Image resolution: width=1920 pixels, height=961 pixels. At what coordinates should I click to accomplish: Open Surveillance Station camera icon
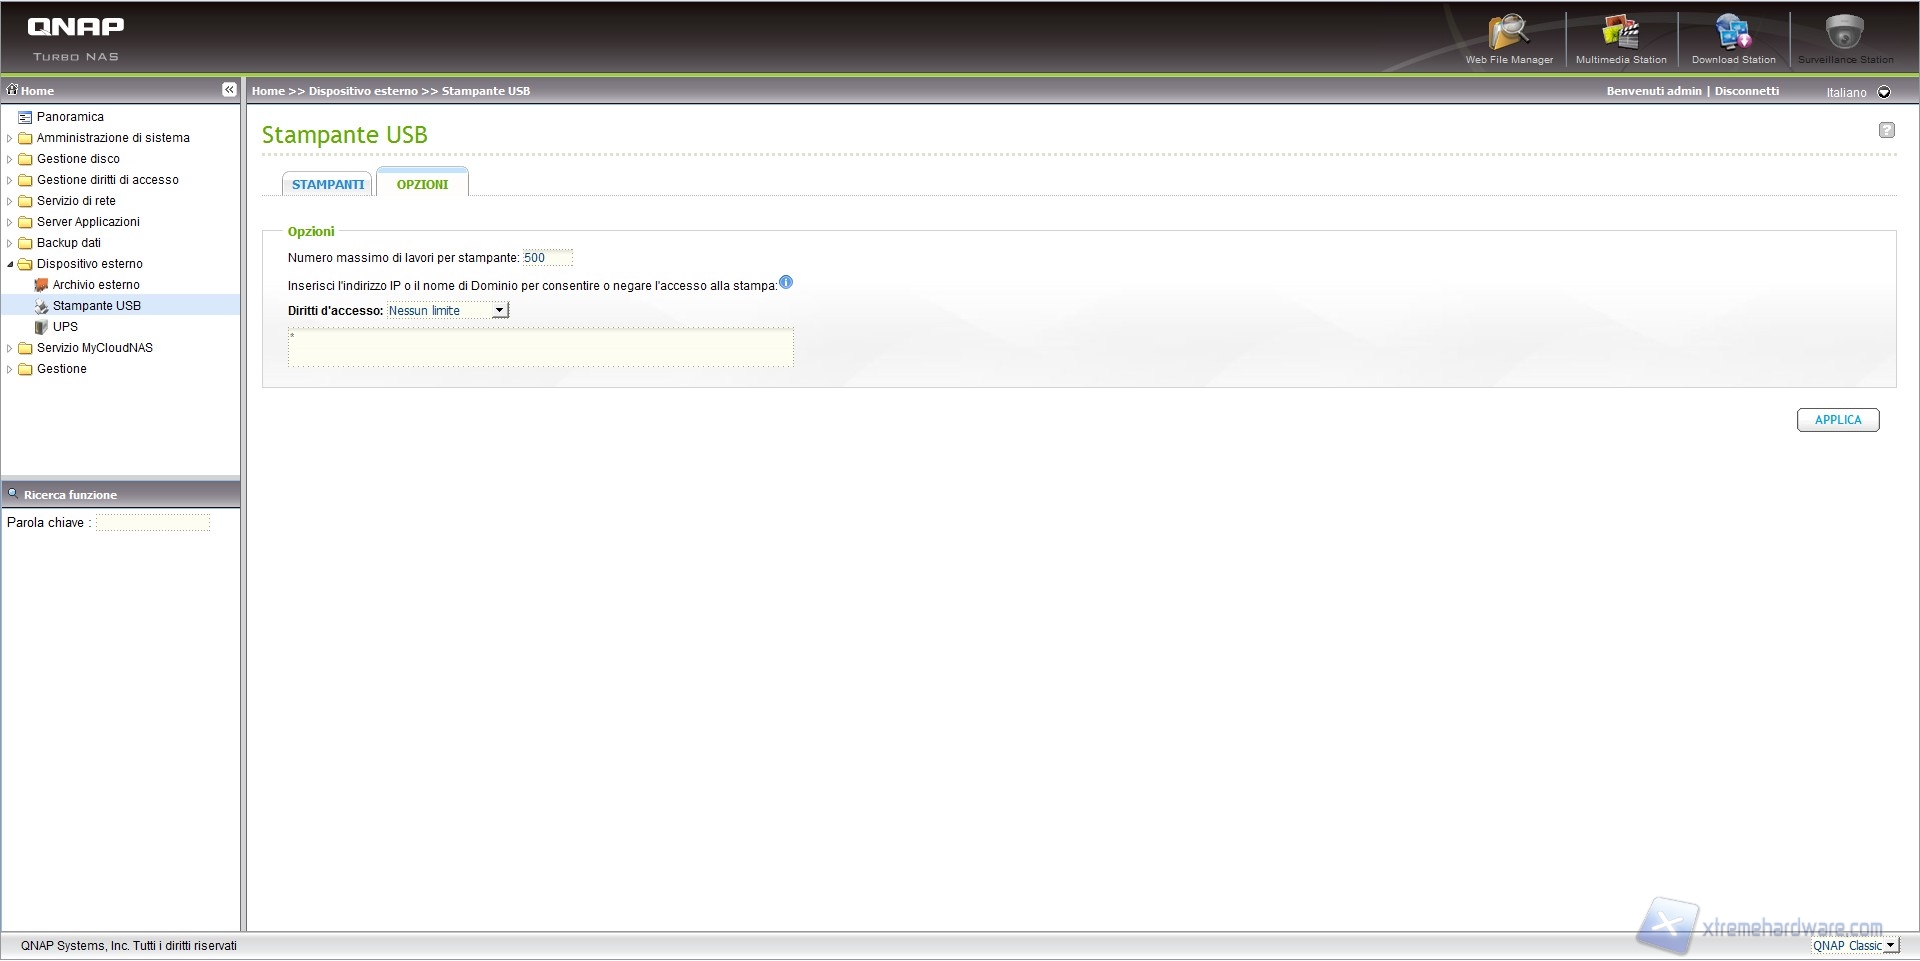coord(1845,35)
